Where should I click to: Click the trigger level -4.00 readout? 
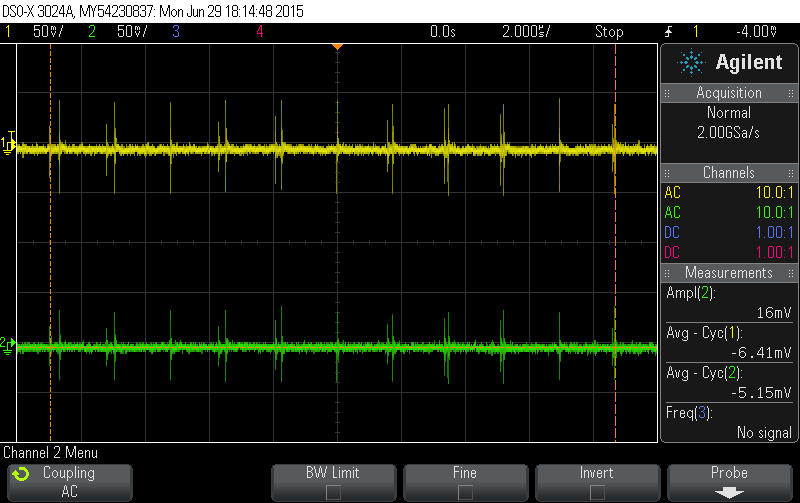click(x=757, y=32)
